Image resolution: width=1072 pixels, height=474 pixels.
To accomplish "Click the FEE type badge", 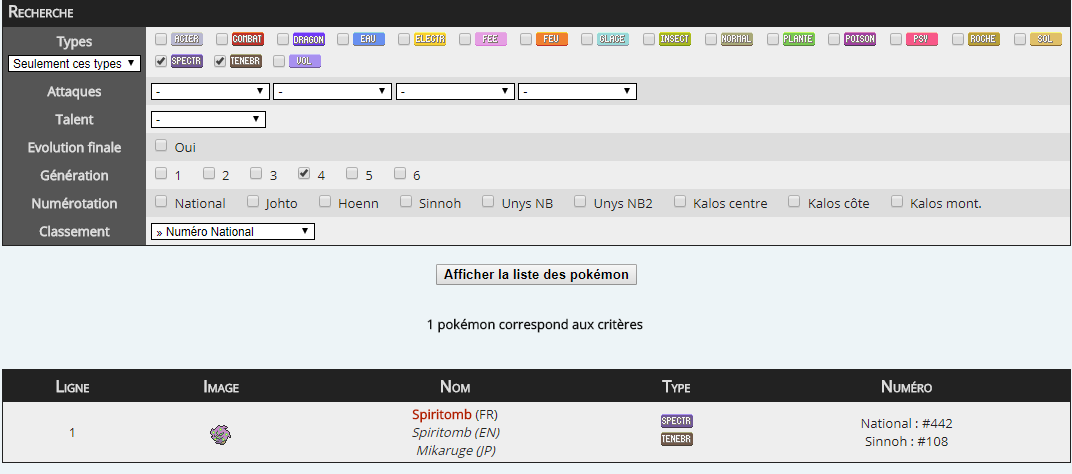I will (490, 39).
